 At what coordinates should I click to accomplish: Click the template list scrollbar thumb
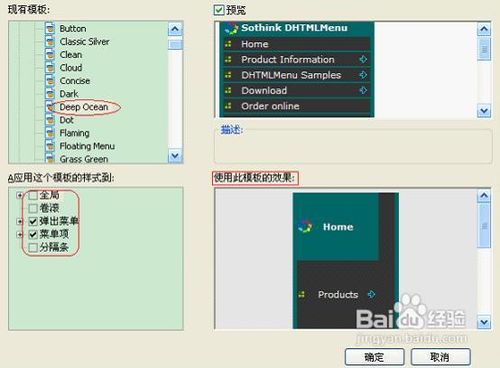175,44
